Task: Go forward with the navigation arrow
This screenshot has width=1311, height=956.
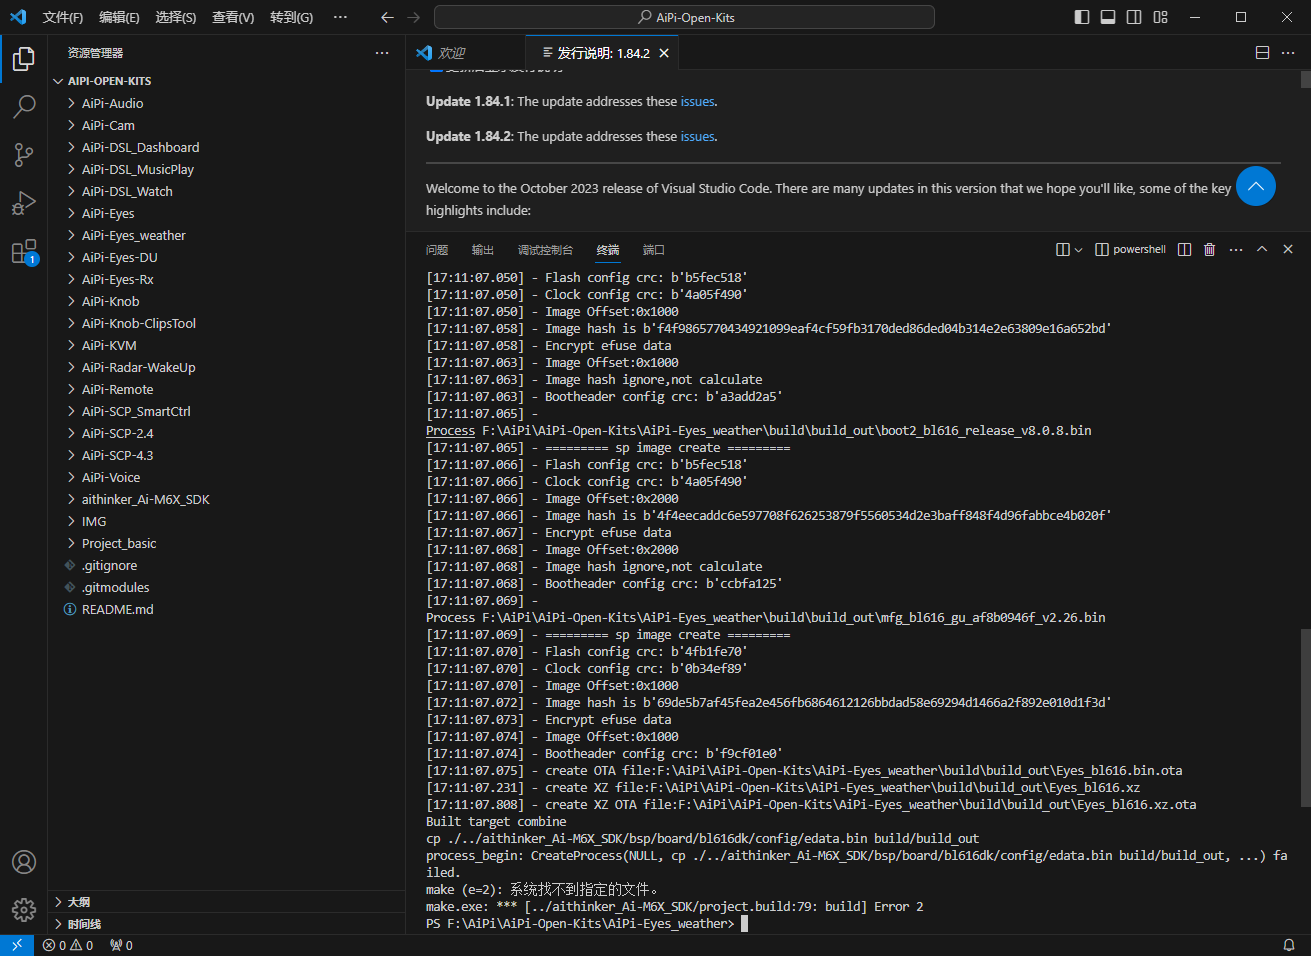Action: tap(414, 17)
